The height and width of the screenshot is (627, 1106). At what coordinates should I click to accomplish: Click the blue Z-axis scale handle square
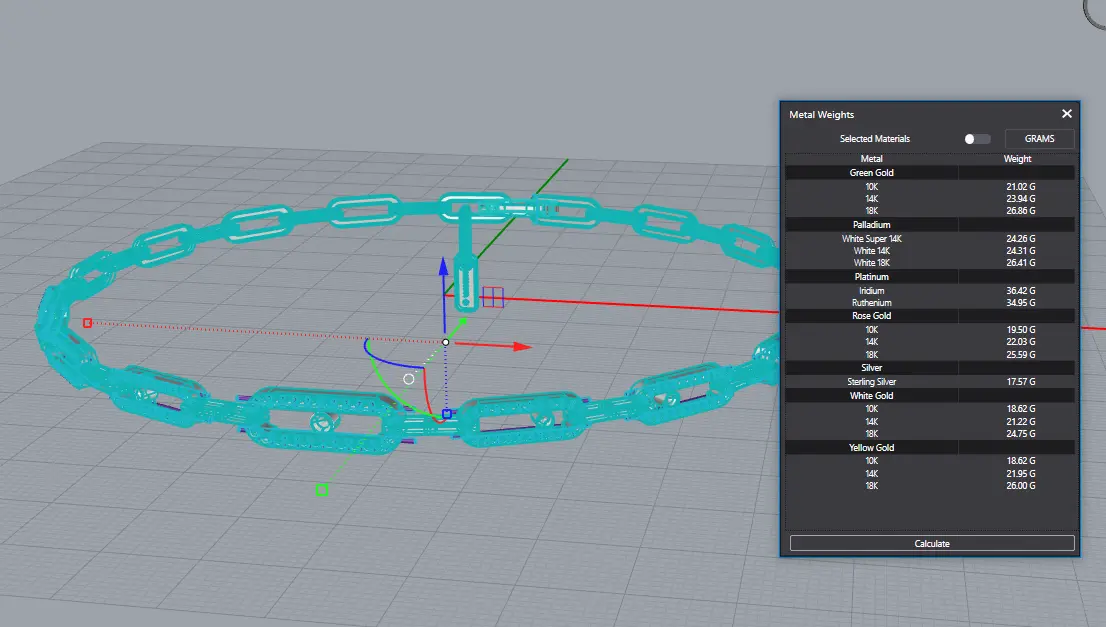[446, 414]
